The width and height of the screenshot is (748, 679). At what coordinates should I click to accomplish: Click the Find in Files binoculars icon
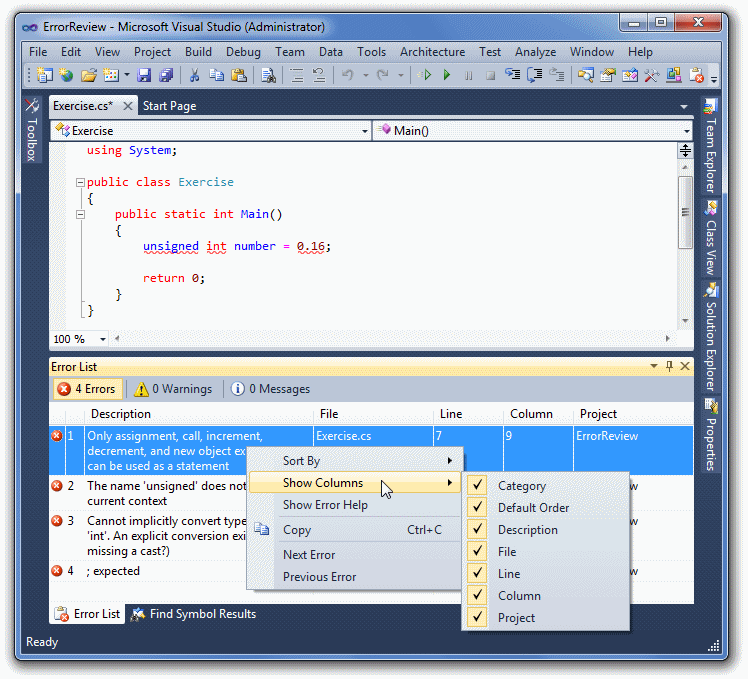click(268, 75)
